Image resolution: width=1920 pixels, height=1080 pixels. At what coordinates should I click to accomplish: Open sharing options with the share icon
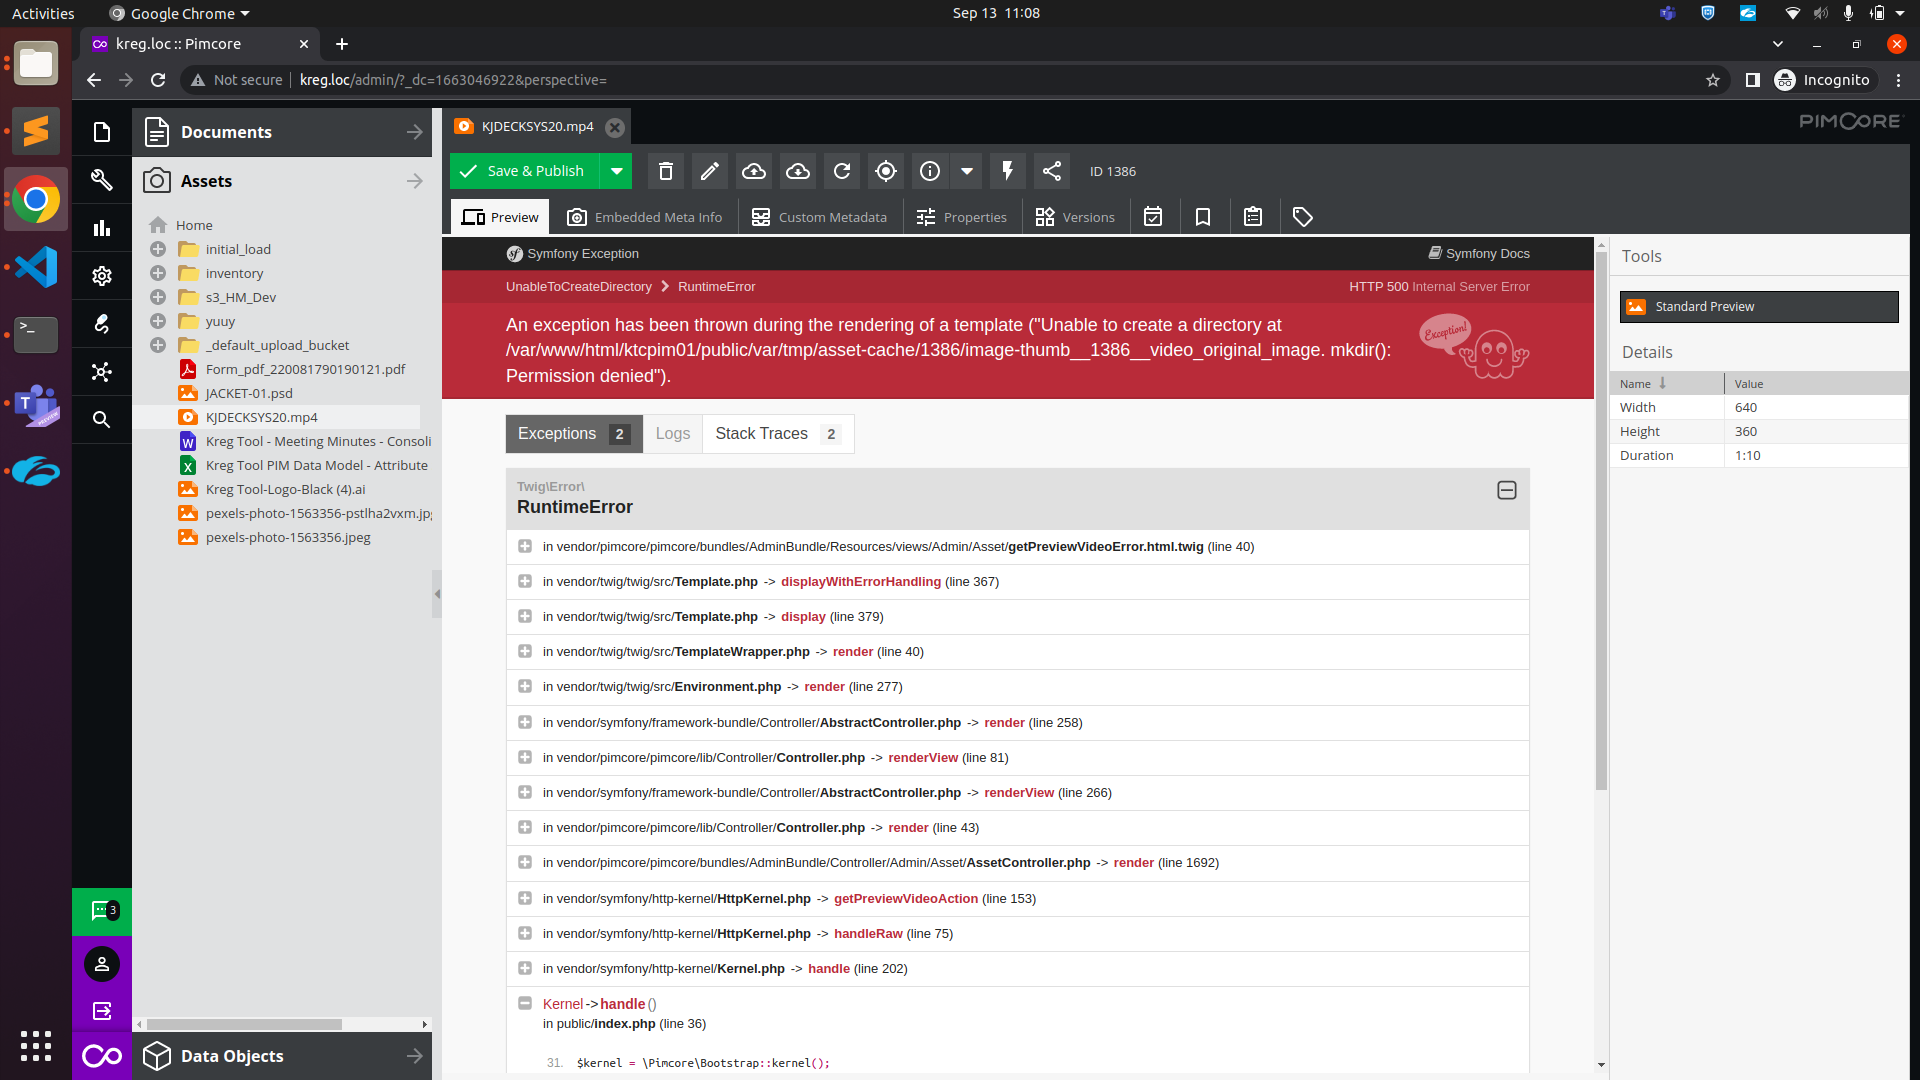coord(1051,171)
